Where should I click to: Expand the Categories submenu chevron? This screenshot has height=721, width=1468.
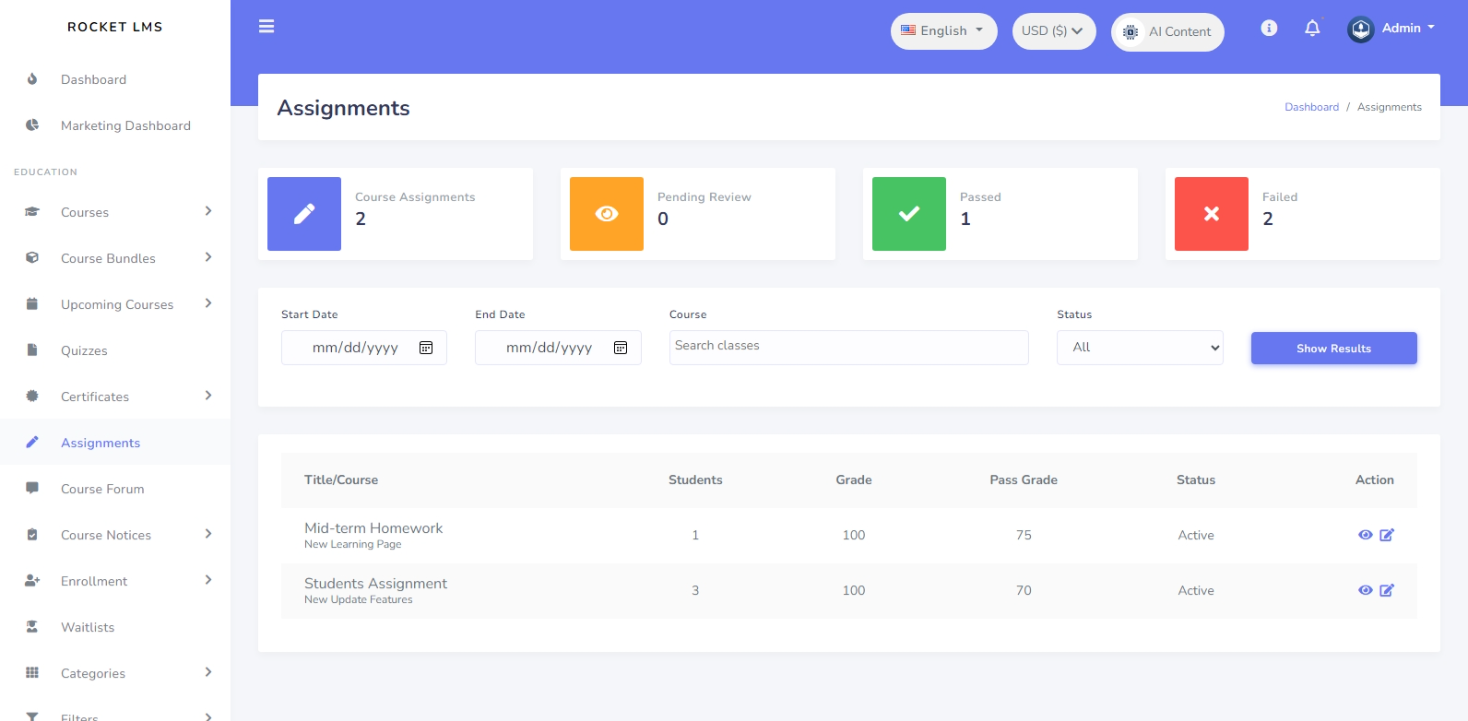(208, 672)
